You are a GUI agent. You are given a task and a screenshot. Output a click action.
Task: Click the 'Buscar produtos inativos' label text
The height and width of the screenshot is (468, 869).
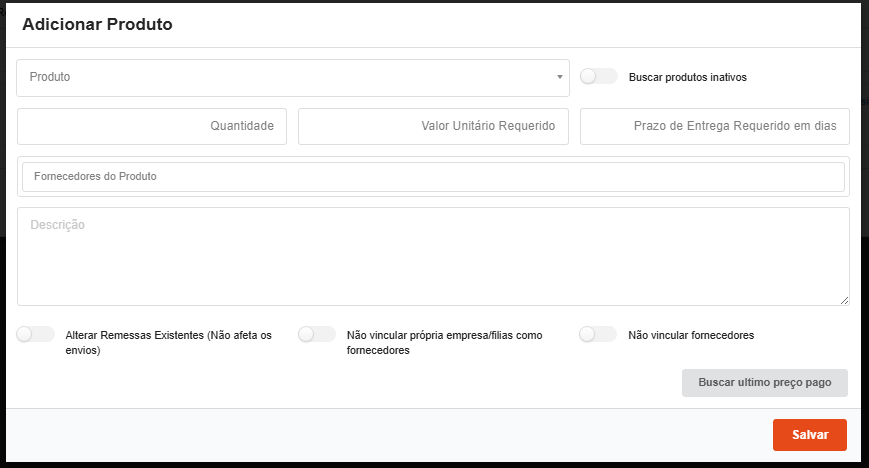(687, 77)
